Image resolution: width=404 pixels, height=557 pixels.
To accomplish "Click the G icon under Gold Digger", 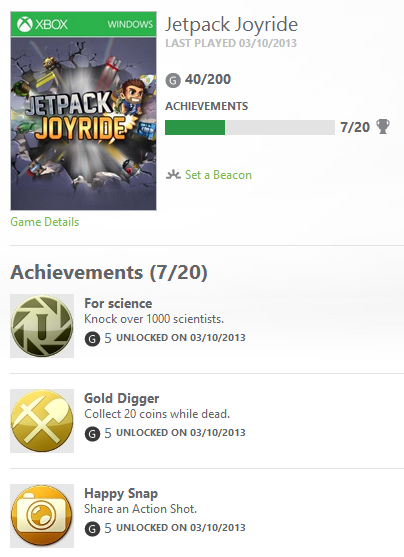I will click(92, 434).
